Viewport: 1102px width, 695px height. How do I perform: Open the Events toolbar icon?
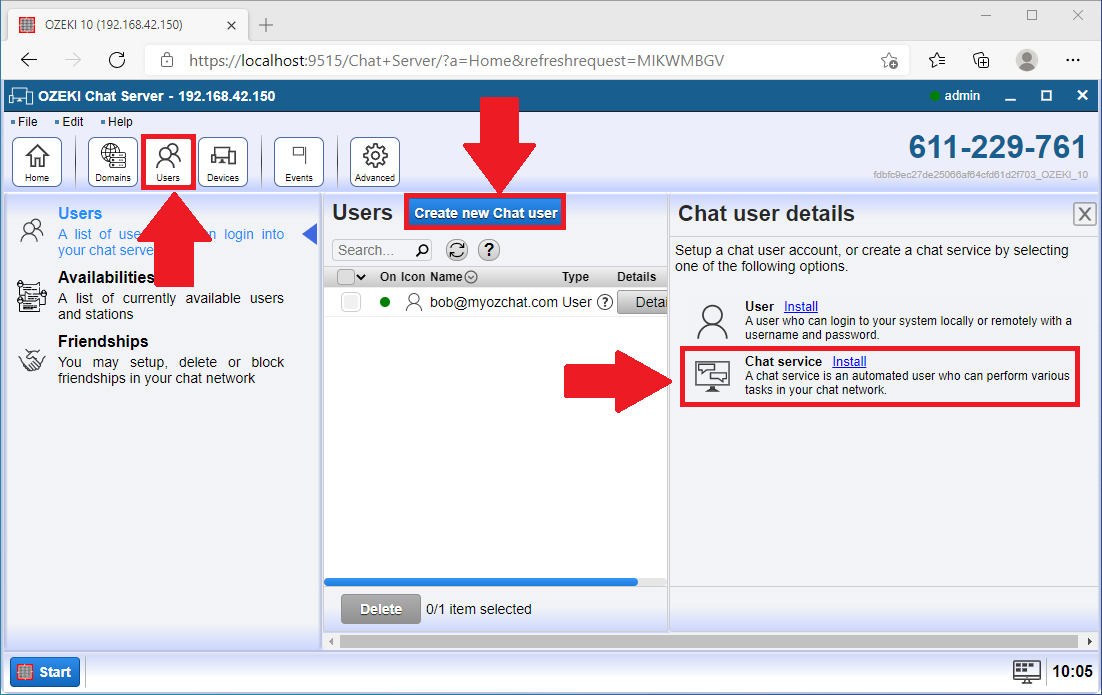coord(296,160)
